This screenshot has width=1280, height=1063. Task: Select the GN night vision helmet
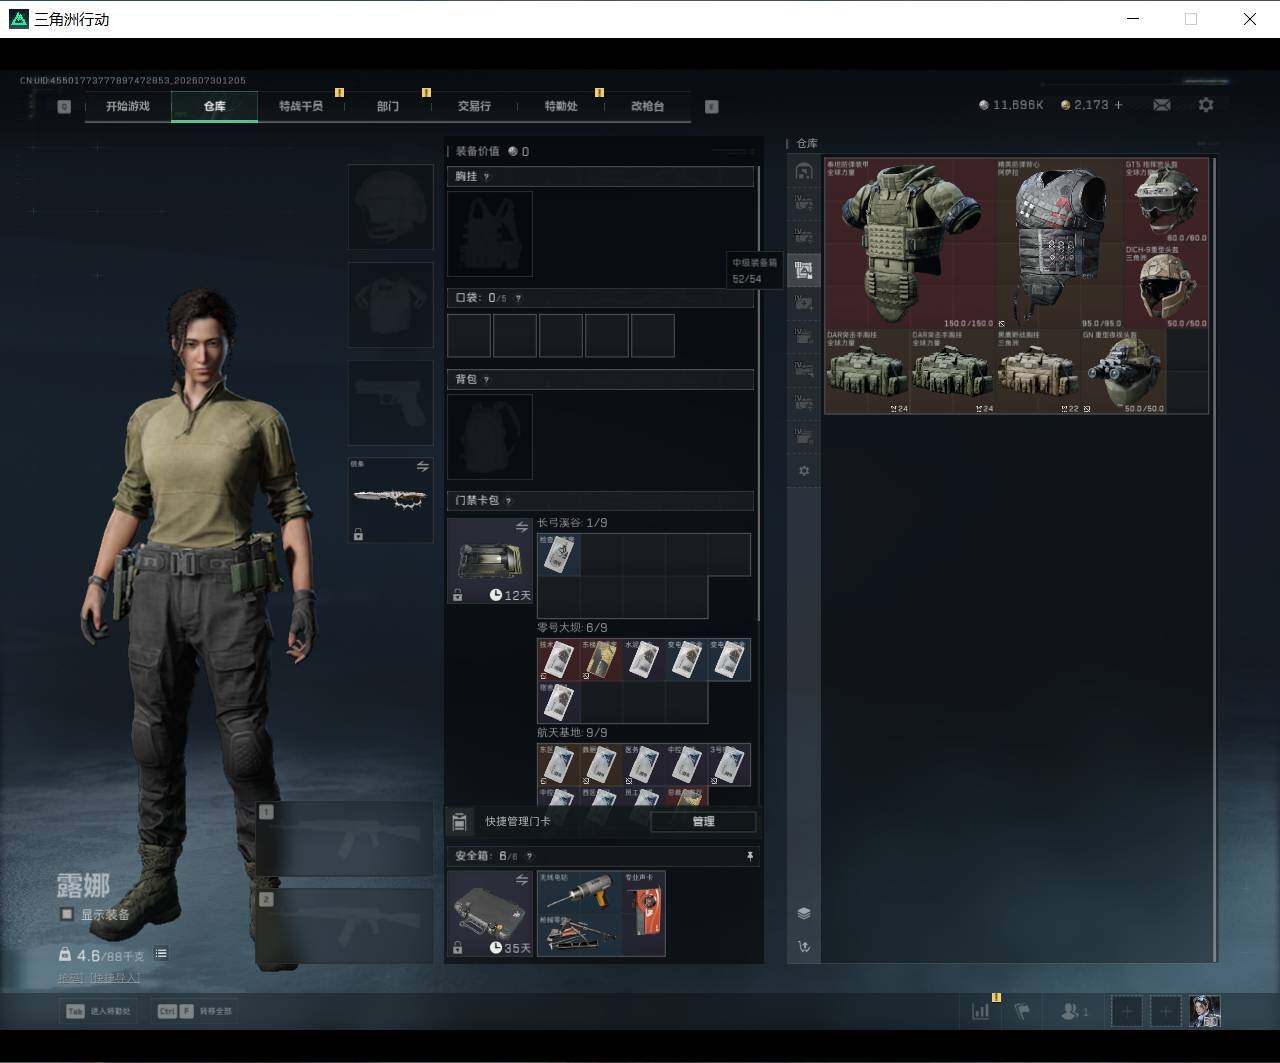point(1123,372)
